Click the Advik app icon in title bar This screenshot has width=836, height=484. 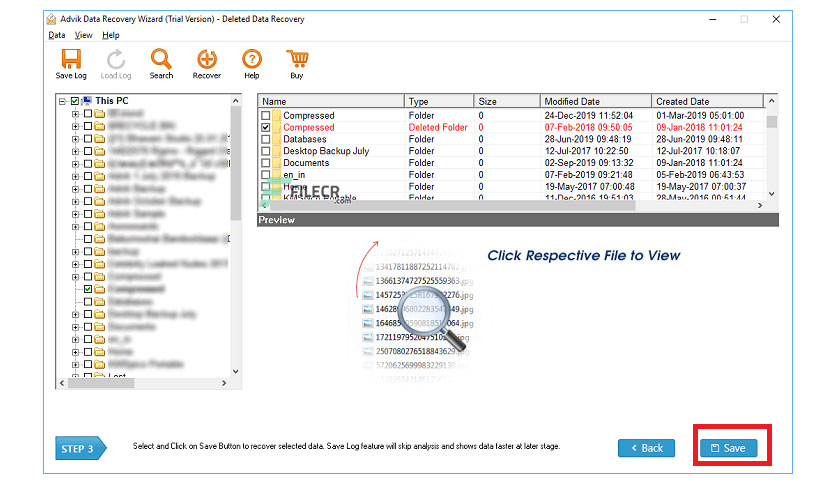51,19
